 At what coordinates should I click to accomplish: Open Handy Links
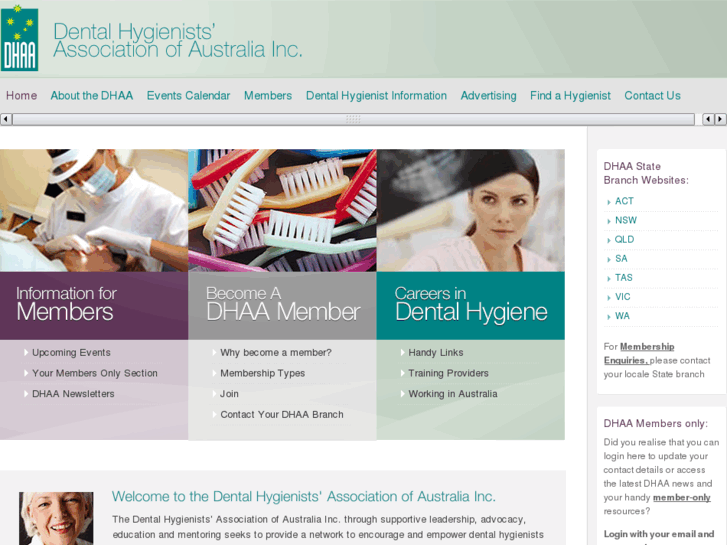click(436, 353)
